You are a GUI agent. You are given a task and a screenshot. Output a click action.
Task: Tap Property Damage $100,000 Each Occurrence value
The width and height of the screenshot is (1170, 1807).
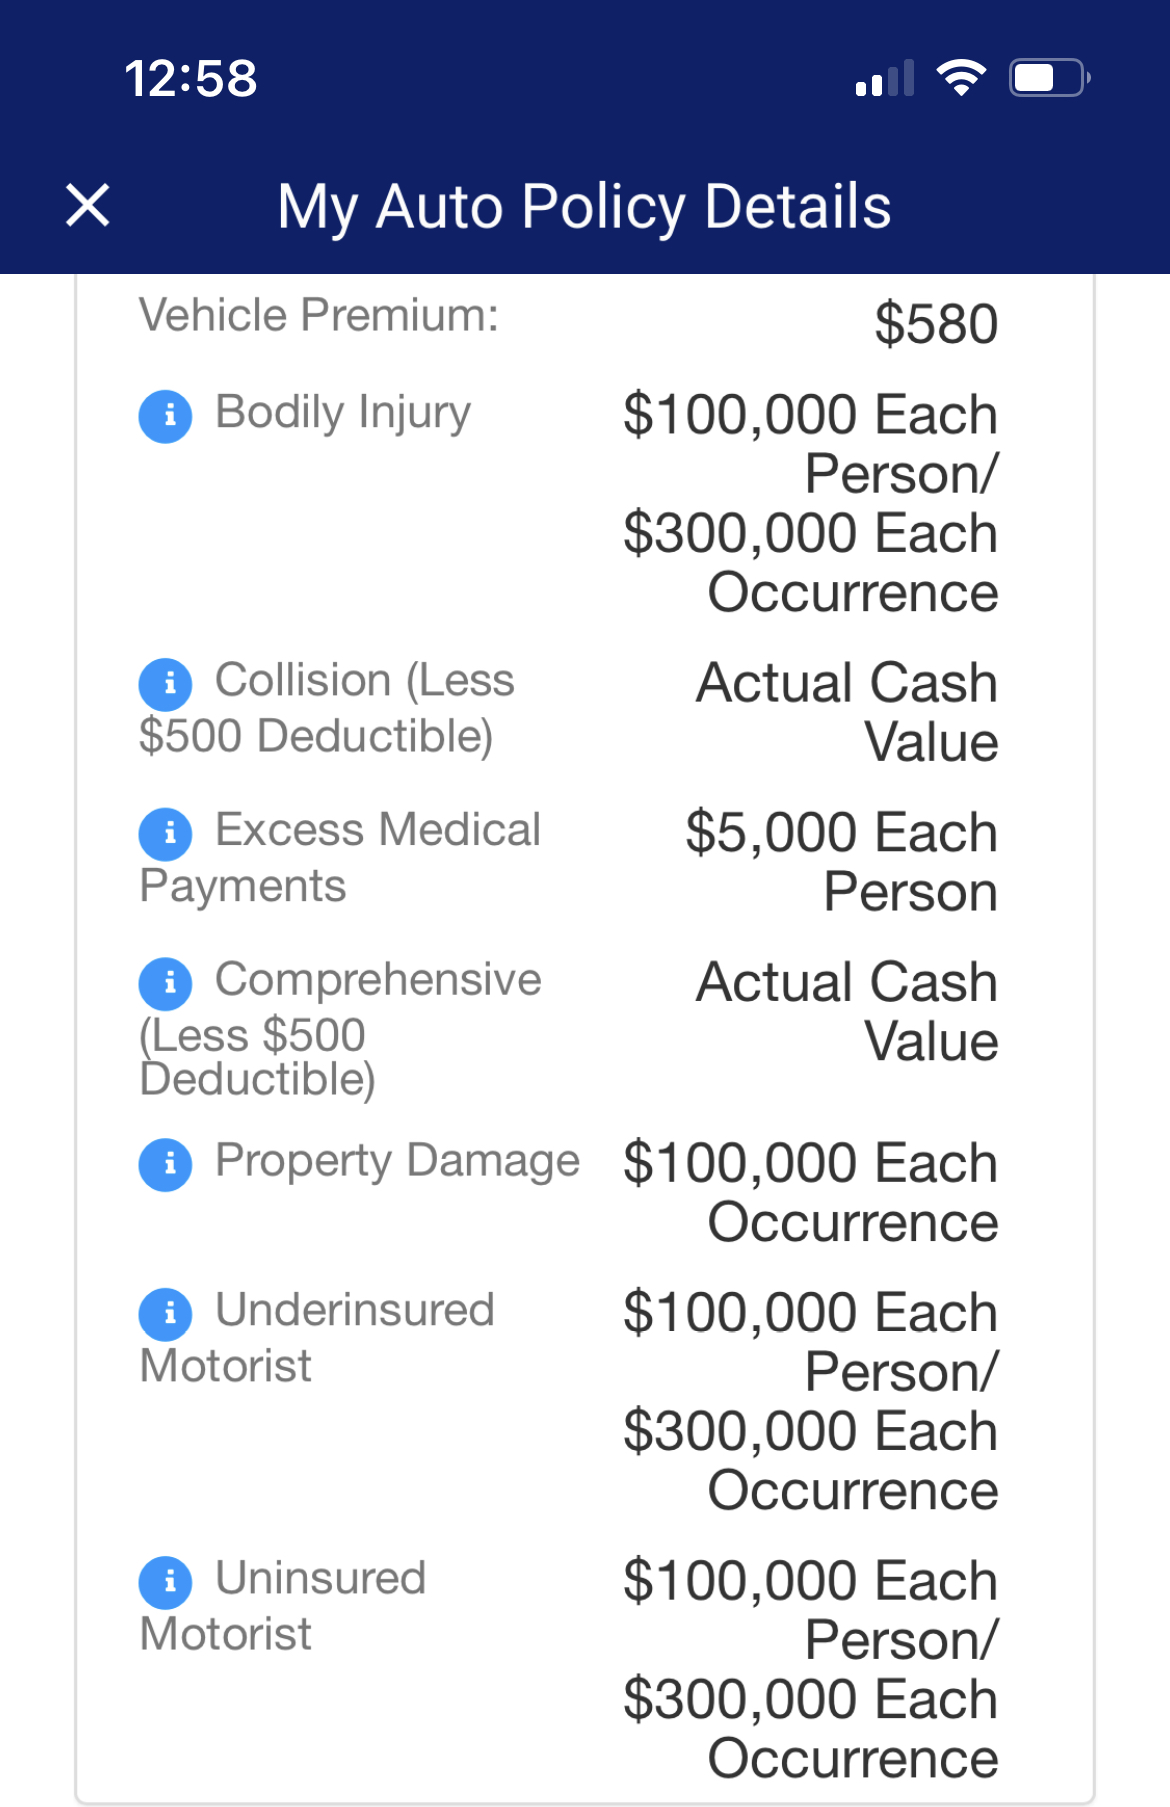click(810, 1192)
